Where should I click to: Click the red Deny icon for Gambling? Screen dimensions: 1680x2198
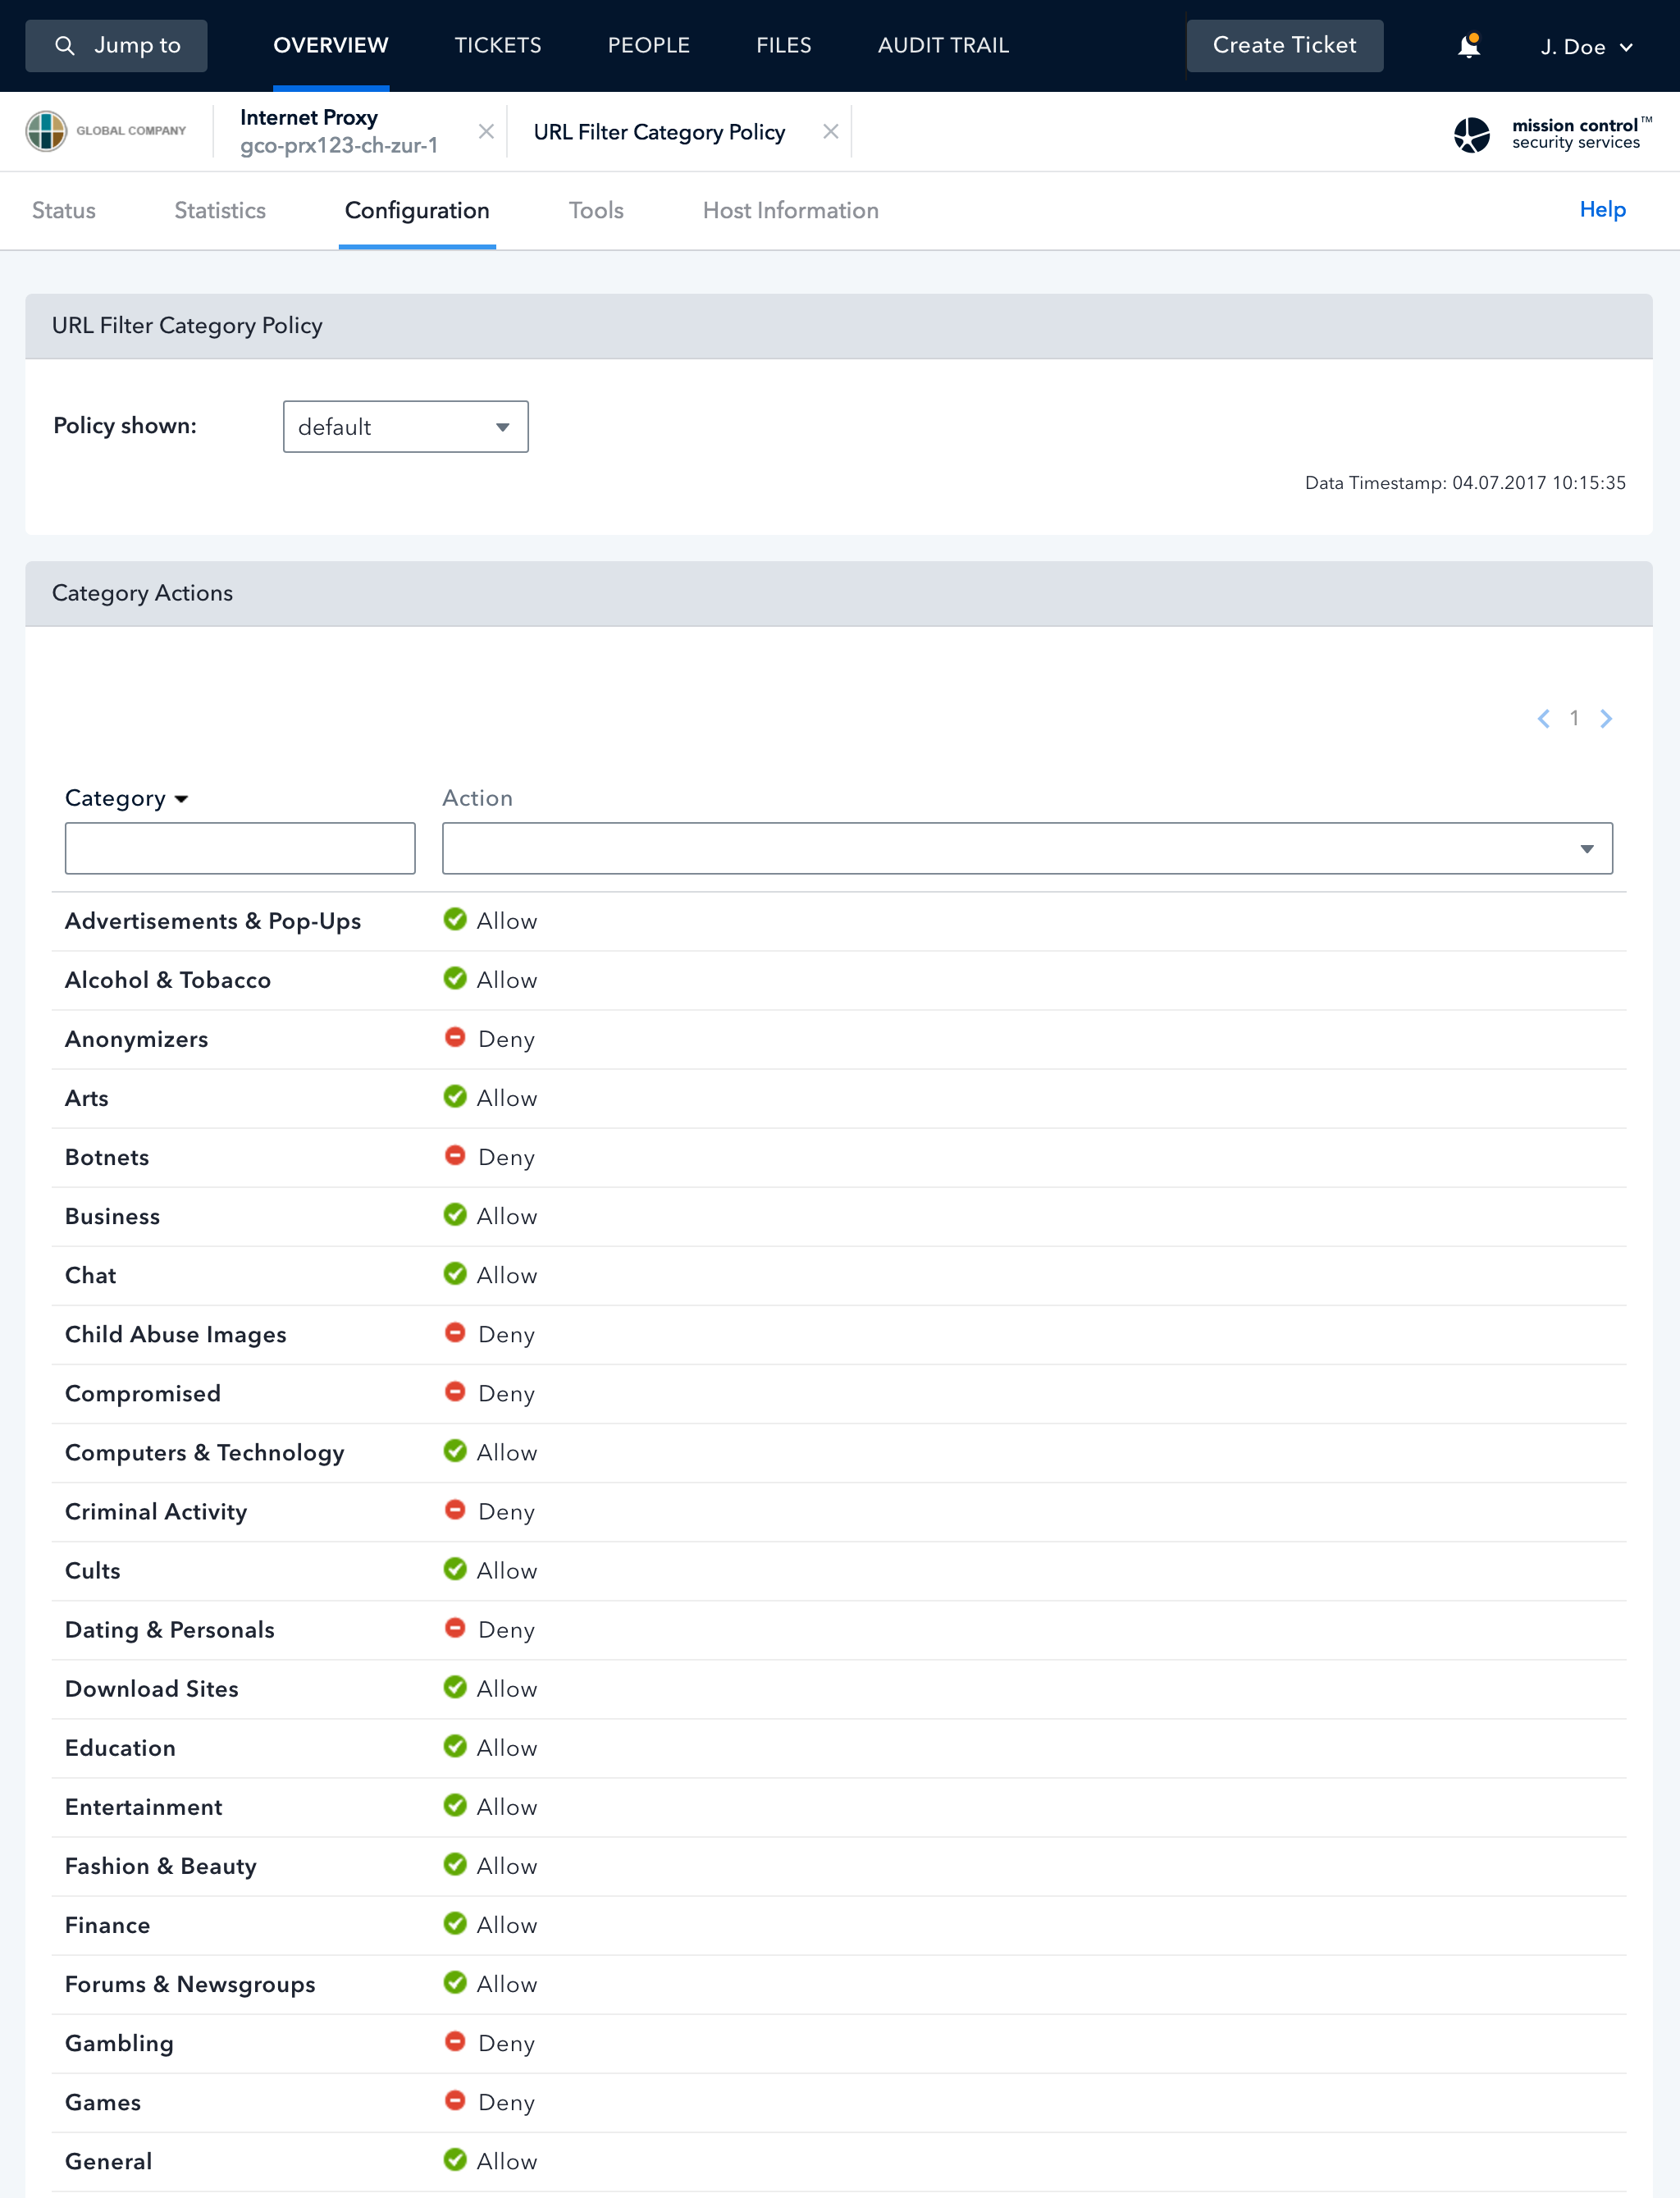(455, 2041)
